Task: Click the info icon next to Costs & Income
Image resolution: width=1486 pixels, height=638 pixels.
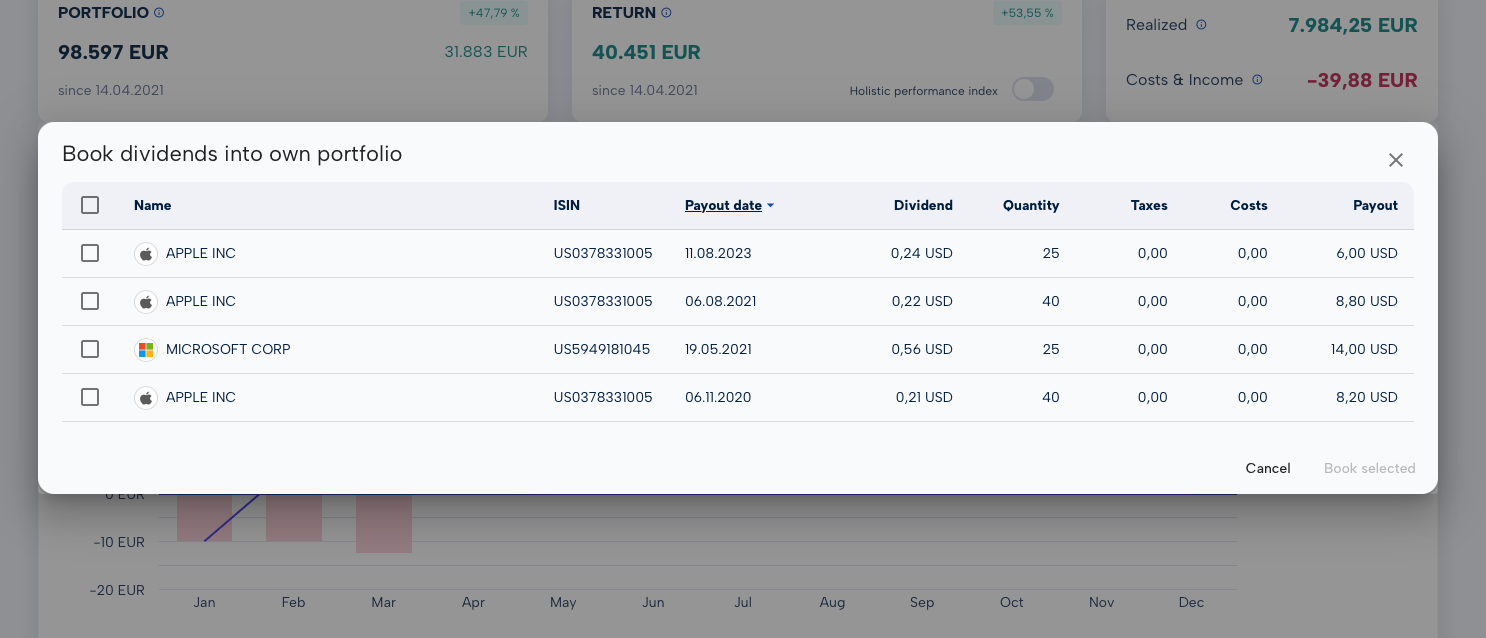Action: 1257,80
